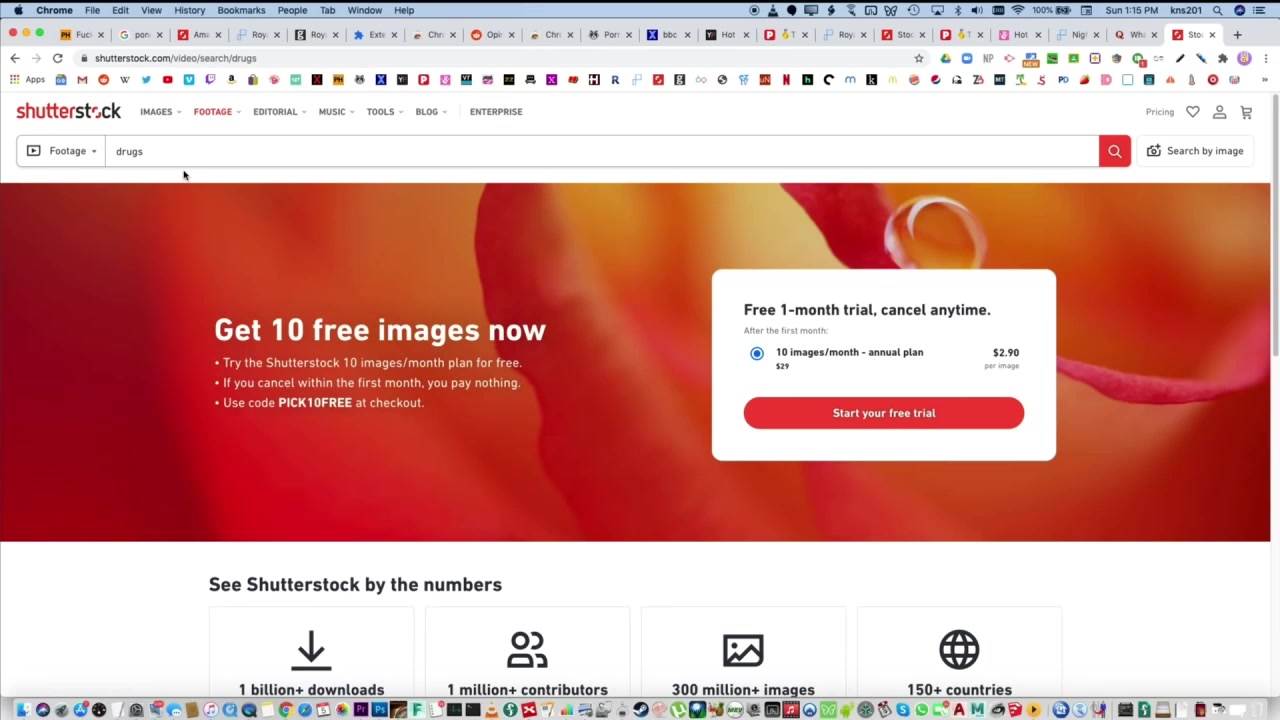Click the Google Drive extension icon
This screenshot has width=1280, height=720.
[945, 58]
